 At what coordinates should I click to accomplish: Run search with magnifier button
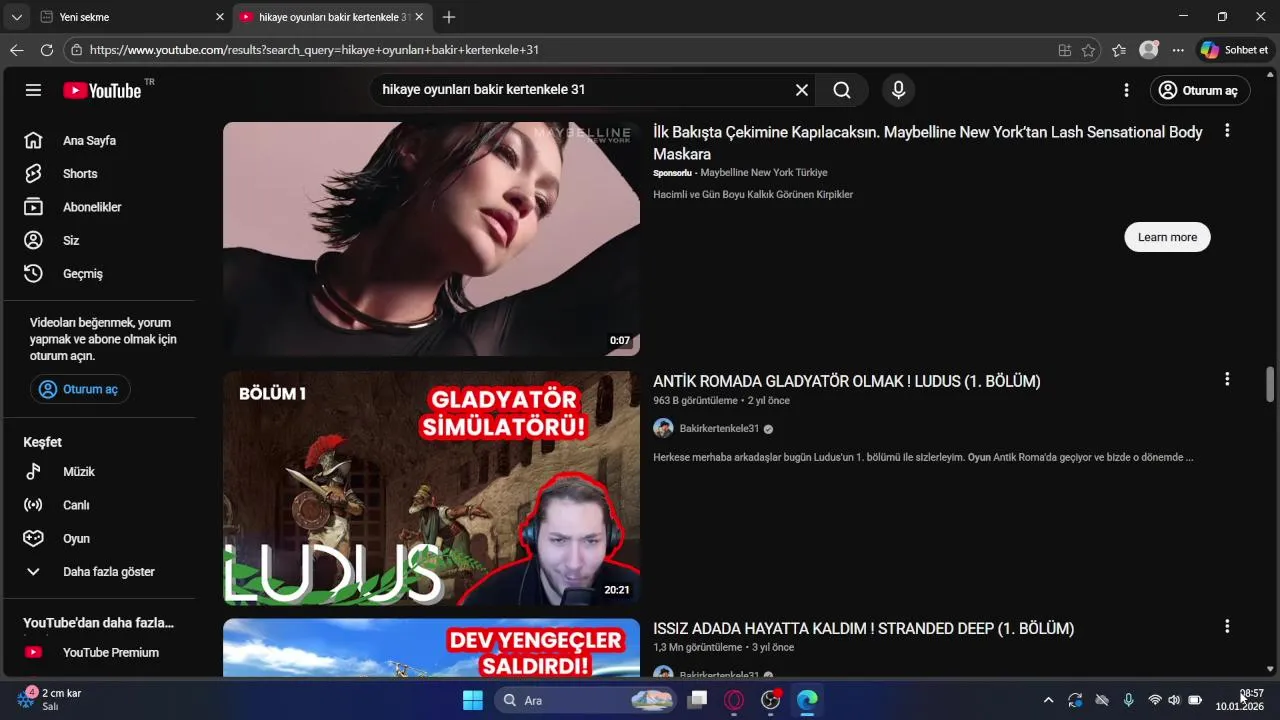842,90
